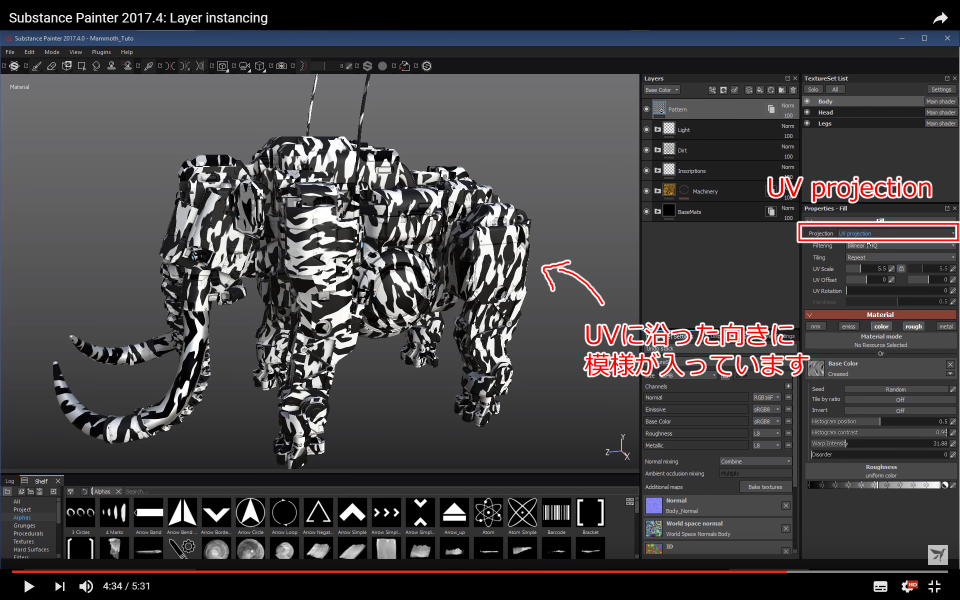Select the Material Picker eyedropper tool
960x600 pixels.
tap(148, 66)
